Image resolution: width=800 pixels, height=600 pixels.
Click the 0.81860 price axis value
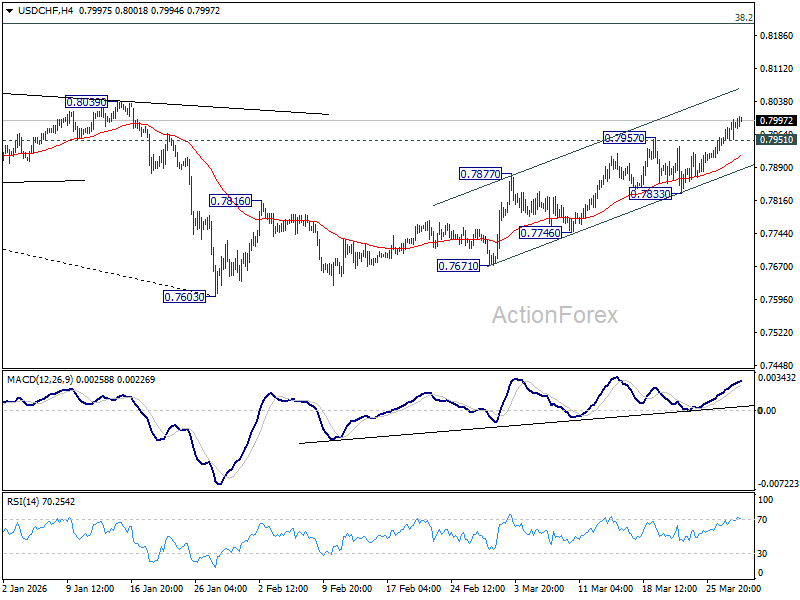(x=777, y=36)
